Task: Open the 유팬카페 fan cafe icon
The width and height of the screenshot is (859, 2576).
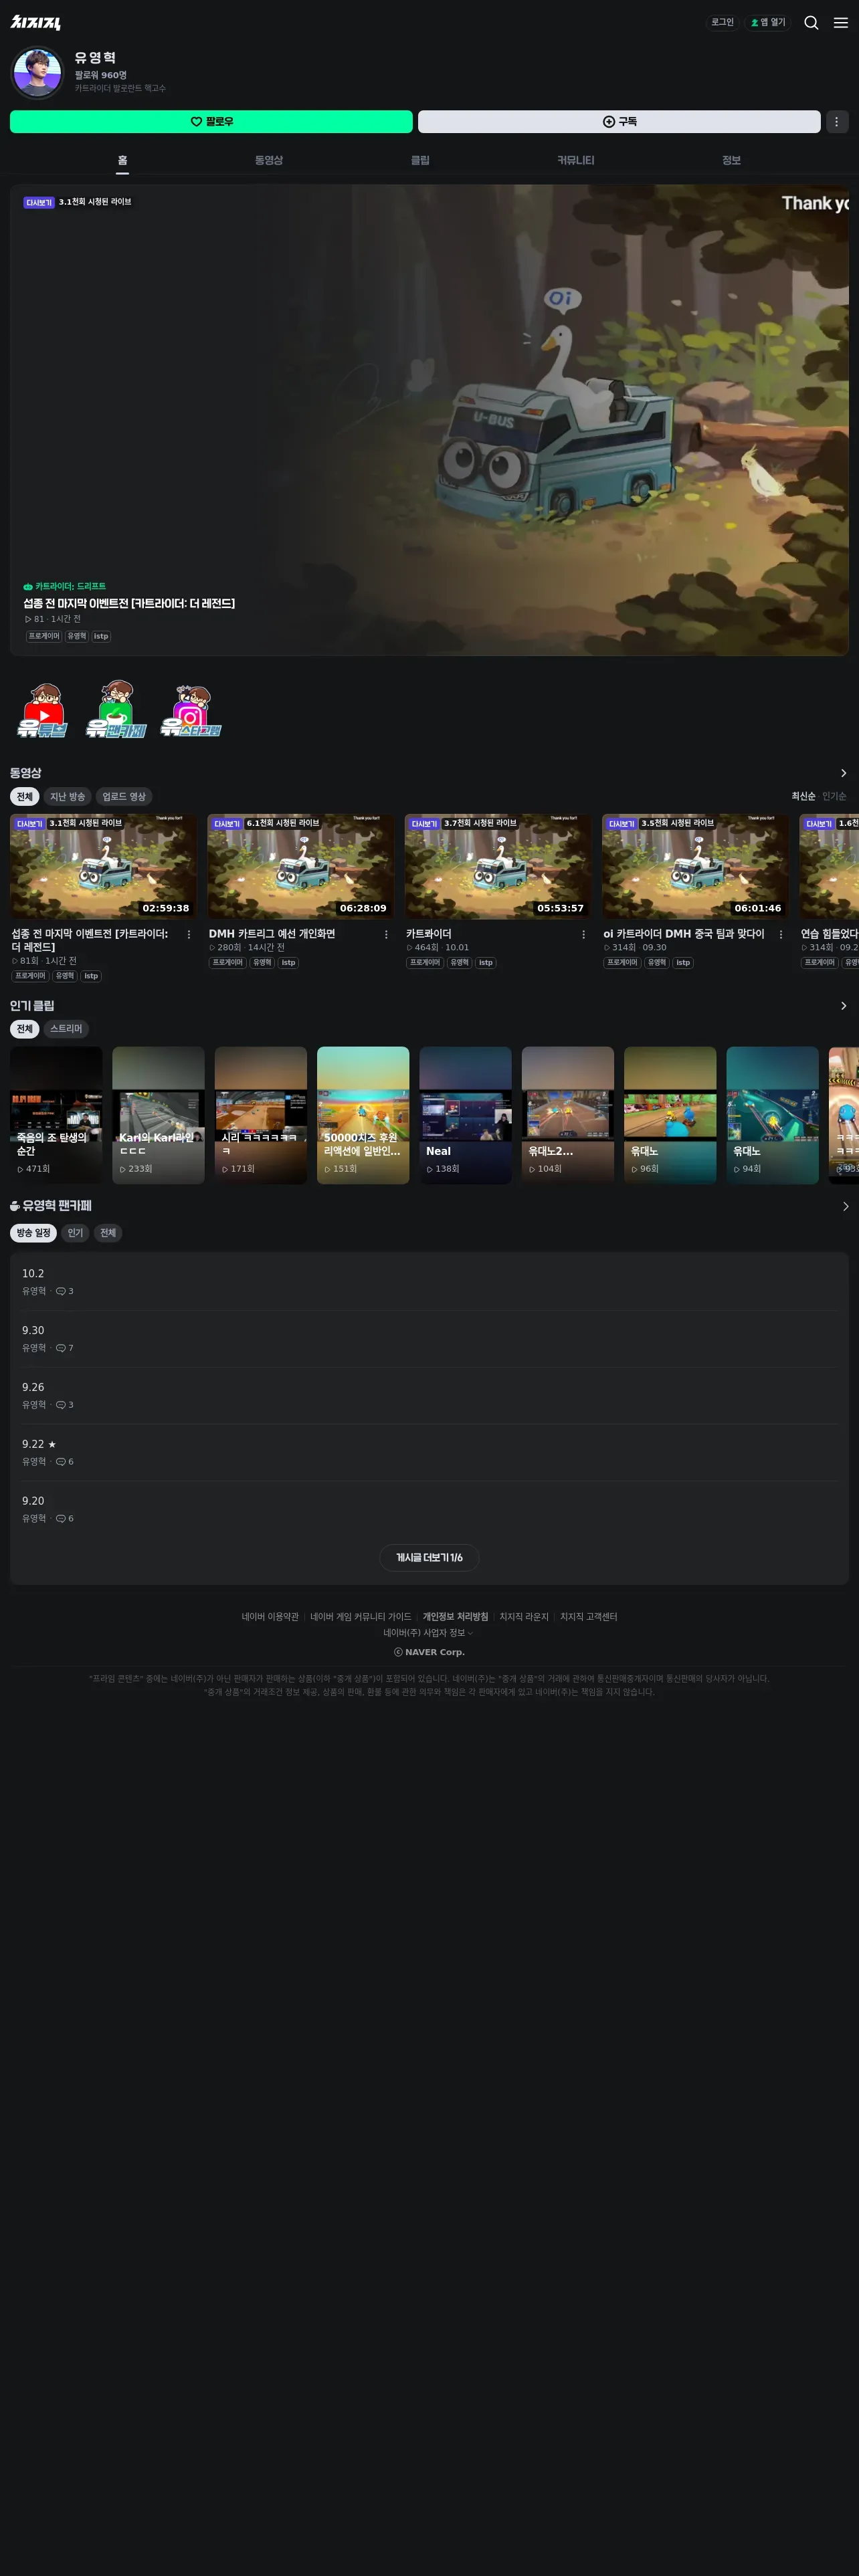Action: pos(116,710)
